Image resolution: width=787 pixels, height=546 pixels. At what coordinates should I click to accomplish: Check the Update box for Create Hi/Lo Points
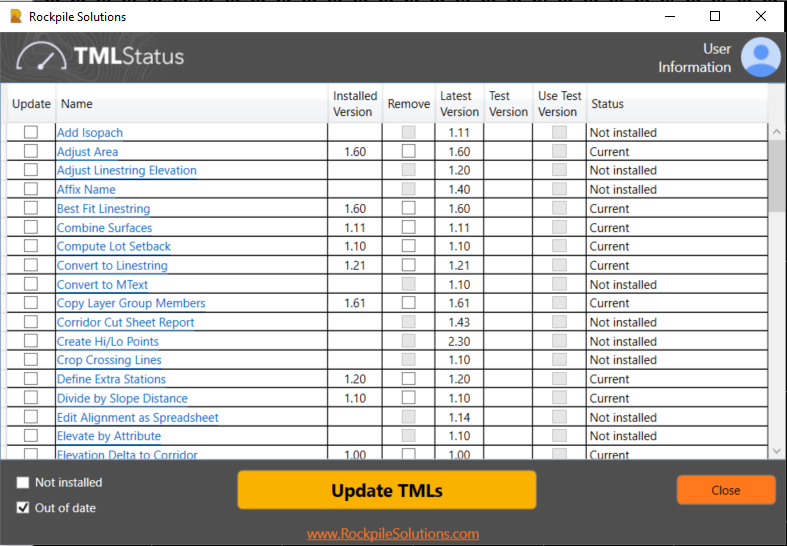(x=31, y=341)
